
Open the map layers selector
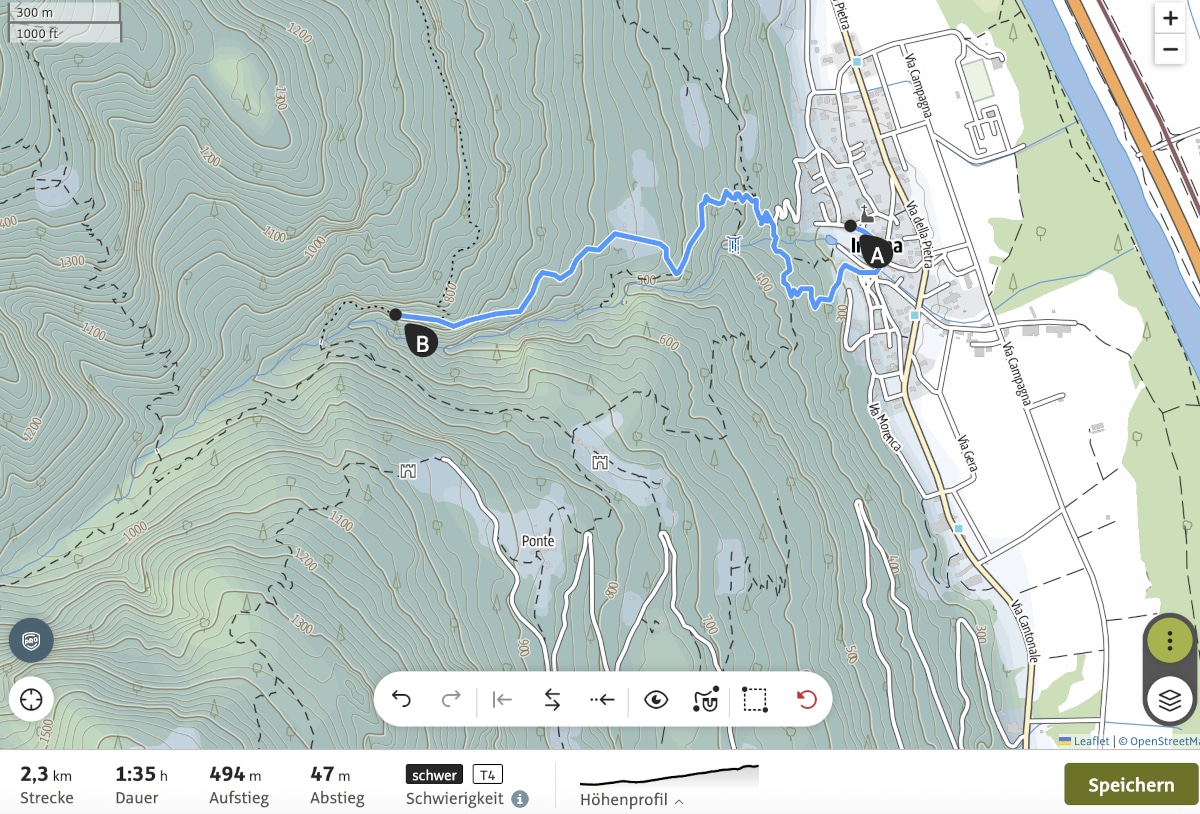(1170, 699)
